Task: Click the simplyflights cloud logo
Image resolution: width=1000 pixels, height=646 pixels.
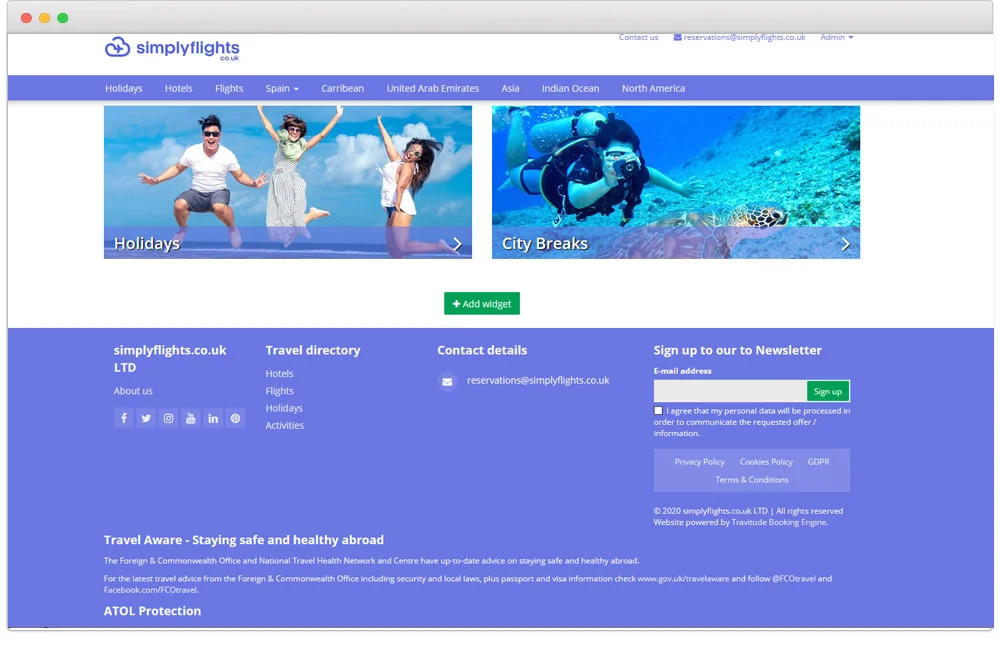Action: click(x=118, y=47)
